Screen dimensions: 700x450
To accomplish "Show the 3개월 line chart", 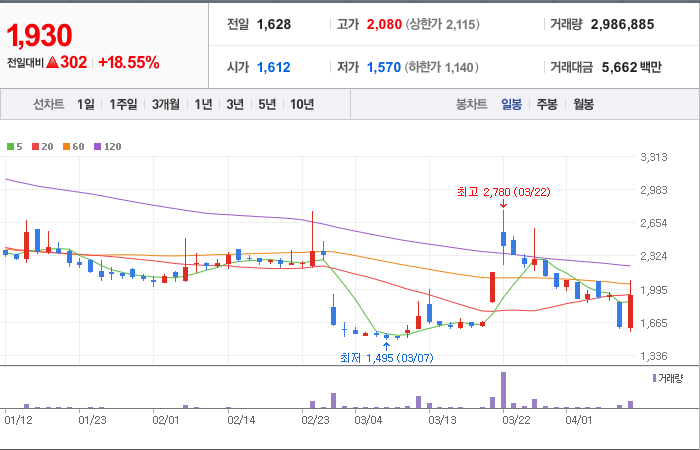I will point(166,104).
